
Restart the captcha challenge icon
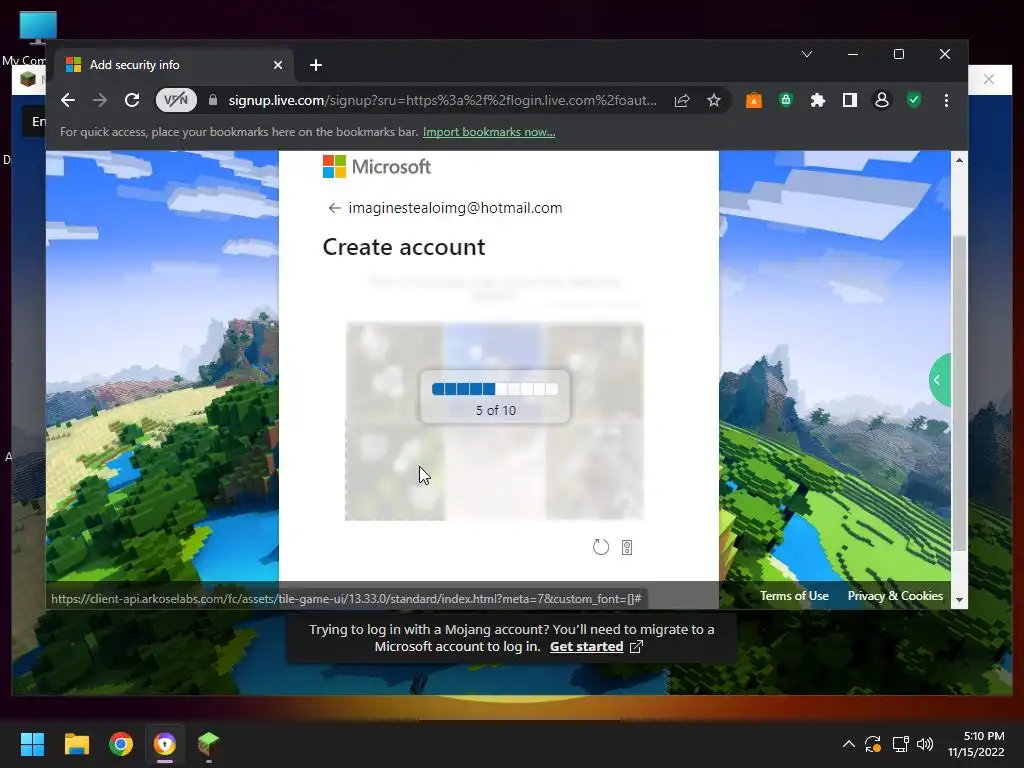click(600, 547)
